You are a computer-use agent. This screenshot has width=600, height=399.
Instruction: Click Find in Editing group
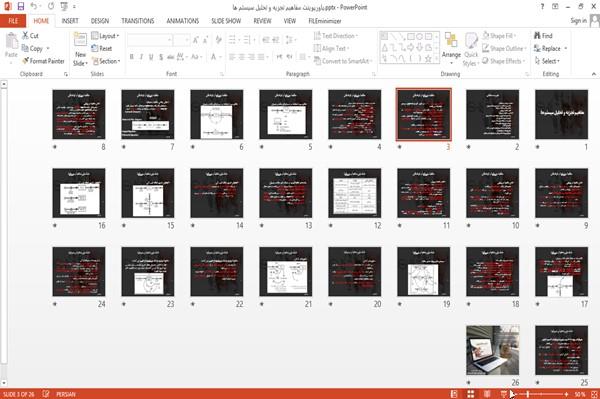coord(543,36)
